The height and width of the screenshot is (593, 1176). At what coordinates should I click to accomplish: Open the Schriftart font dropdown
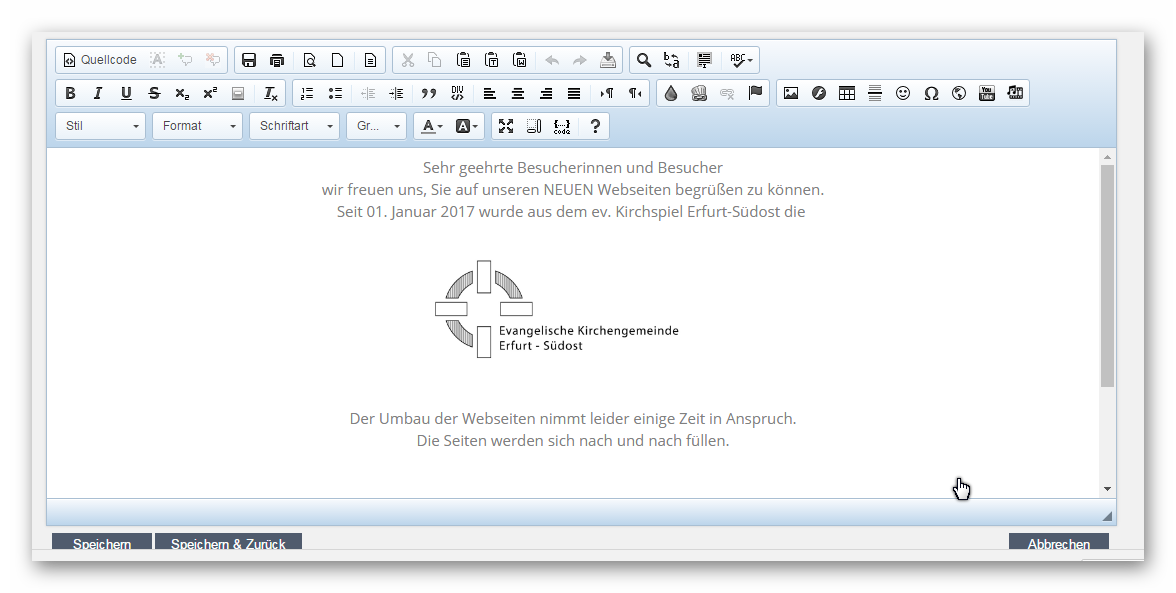(x=295, y=126)
